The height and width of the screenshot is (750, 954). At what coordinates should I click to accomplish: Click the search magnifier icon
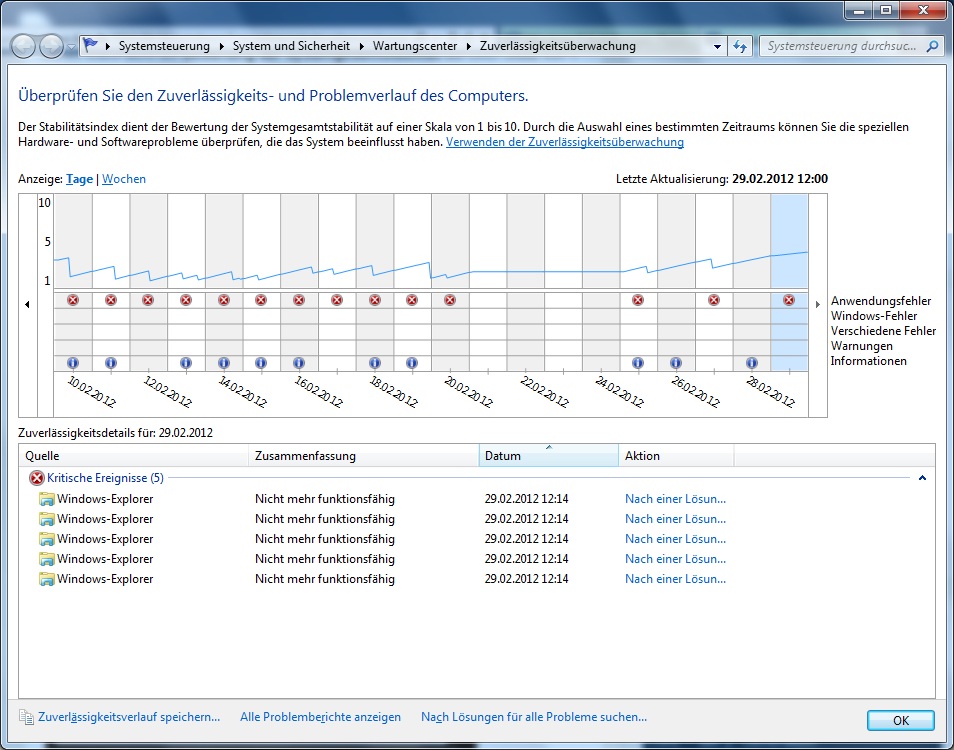(932, 46)
